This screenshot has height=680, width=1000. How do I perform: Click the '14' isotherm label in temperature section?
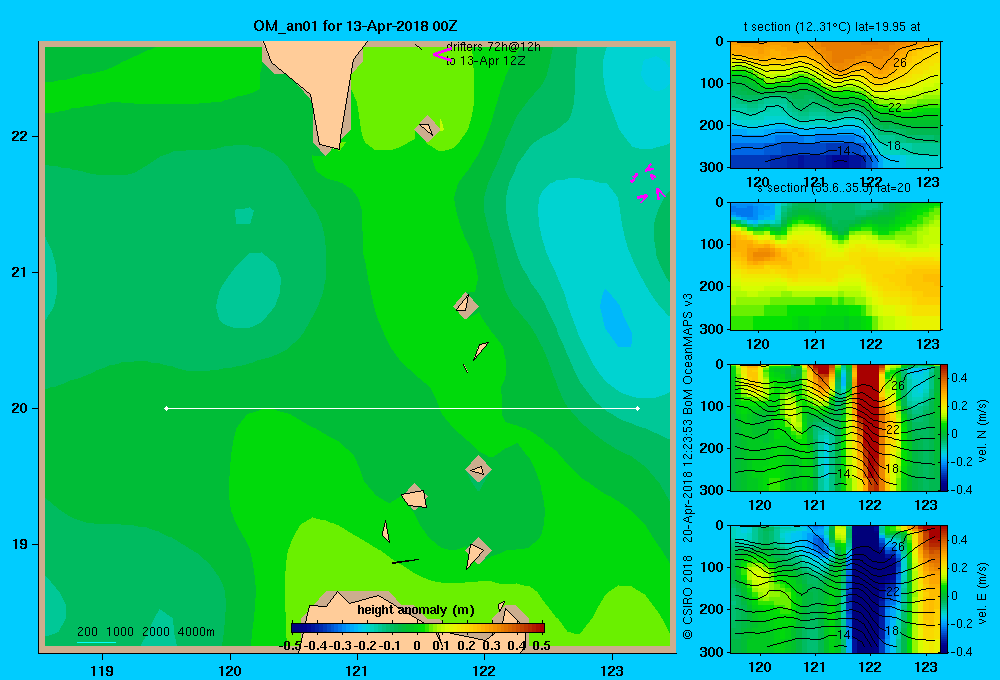pyautogui.click(x=844, y=151)
